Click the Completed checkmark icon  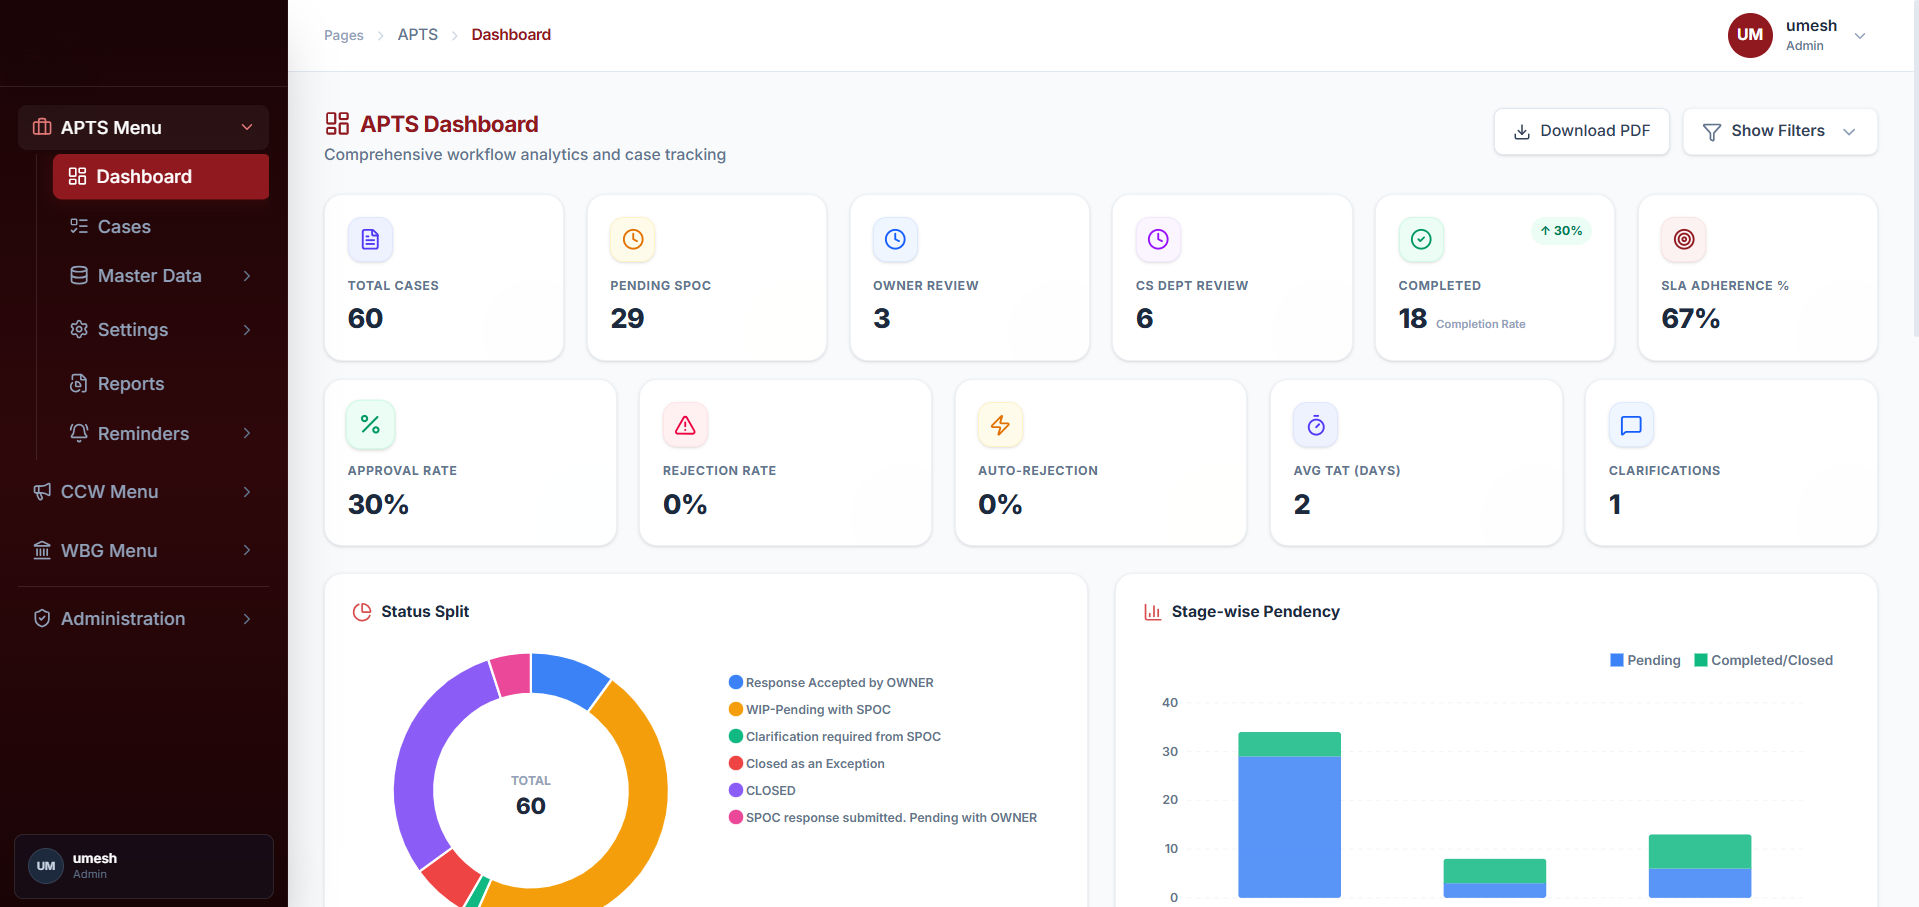[x=1421, y=239]
